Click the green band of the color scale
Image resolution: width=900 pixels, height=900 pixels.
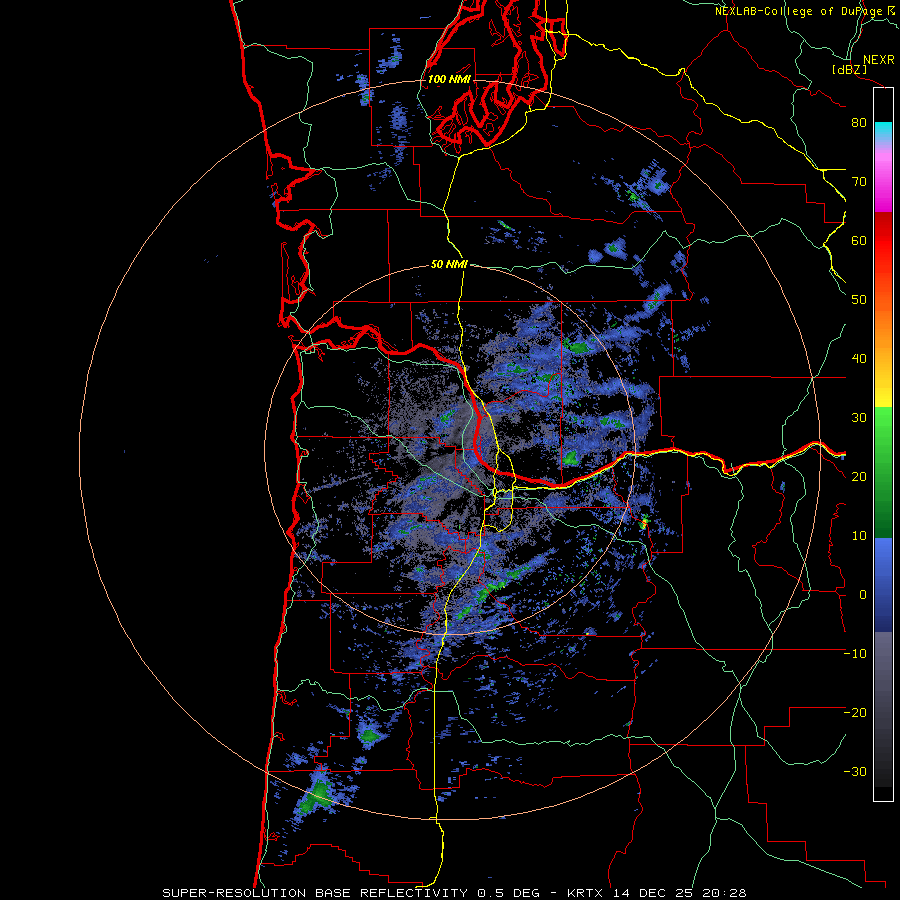[883, 472]
